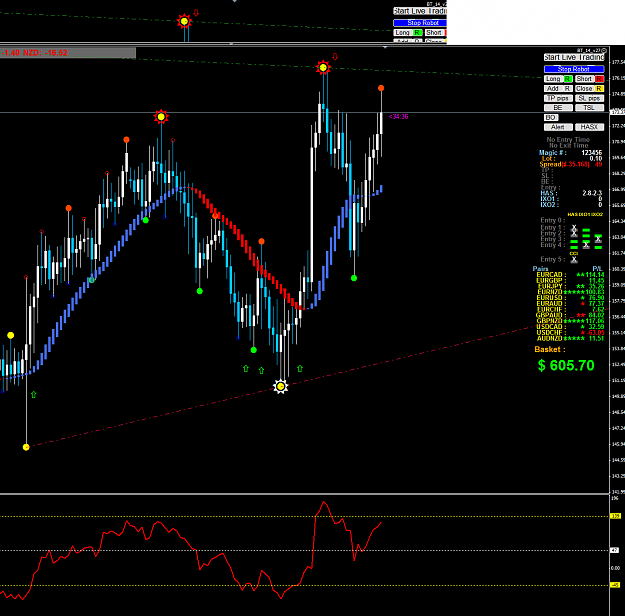The height and width of the screenshot is (616, 625).
Task: Click the 'No Entry Time' label
Action: (568, 140)
